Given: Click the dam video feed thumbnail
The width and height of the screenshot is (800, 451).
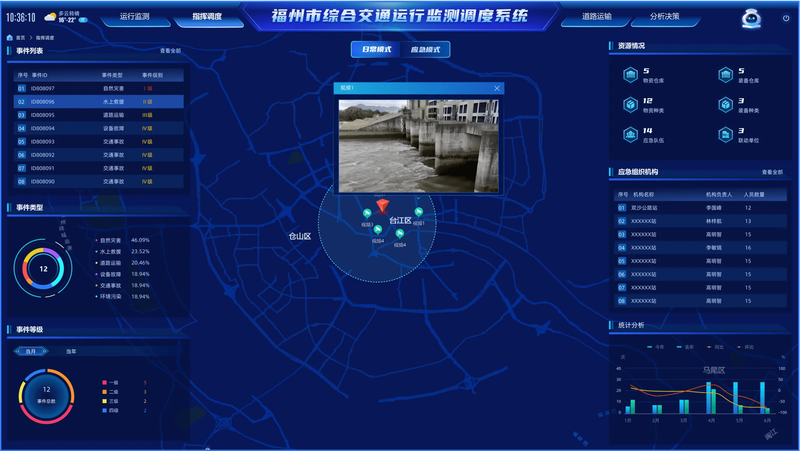Looking at the screenshot, I should pyautogui.click(x=418, y=146).
